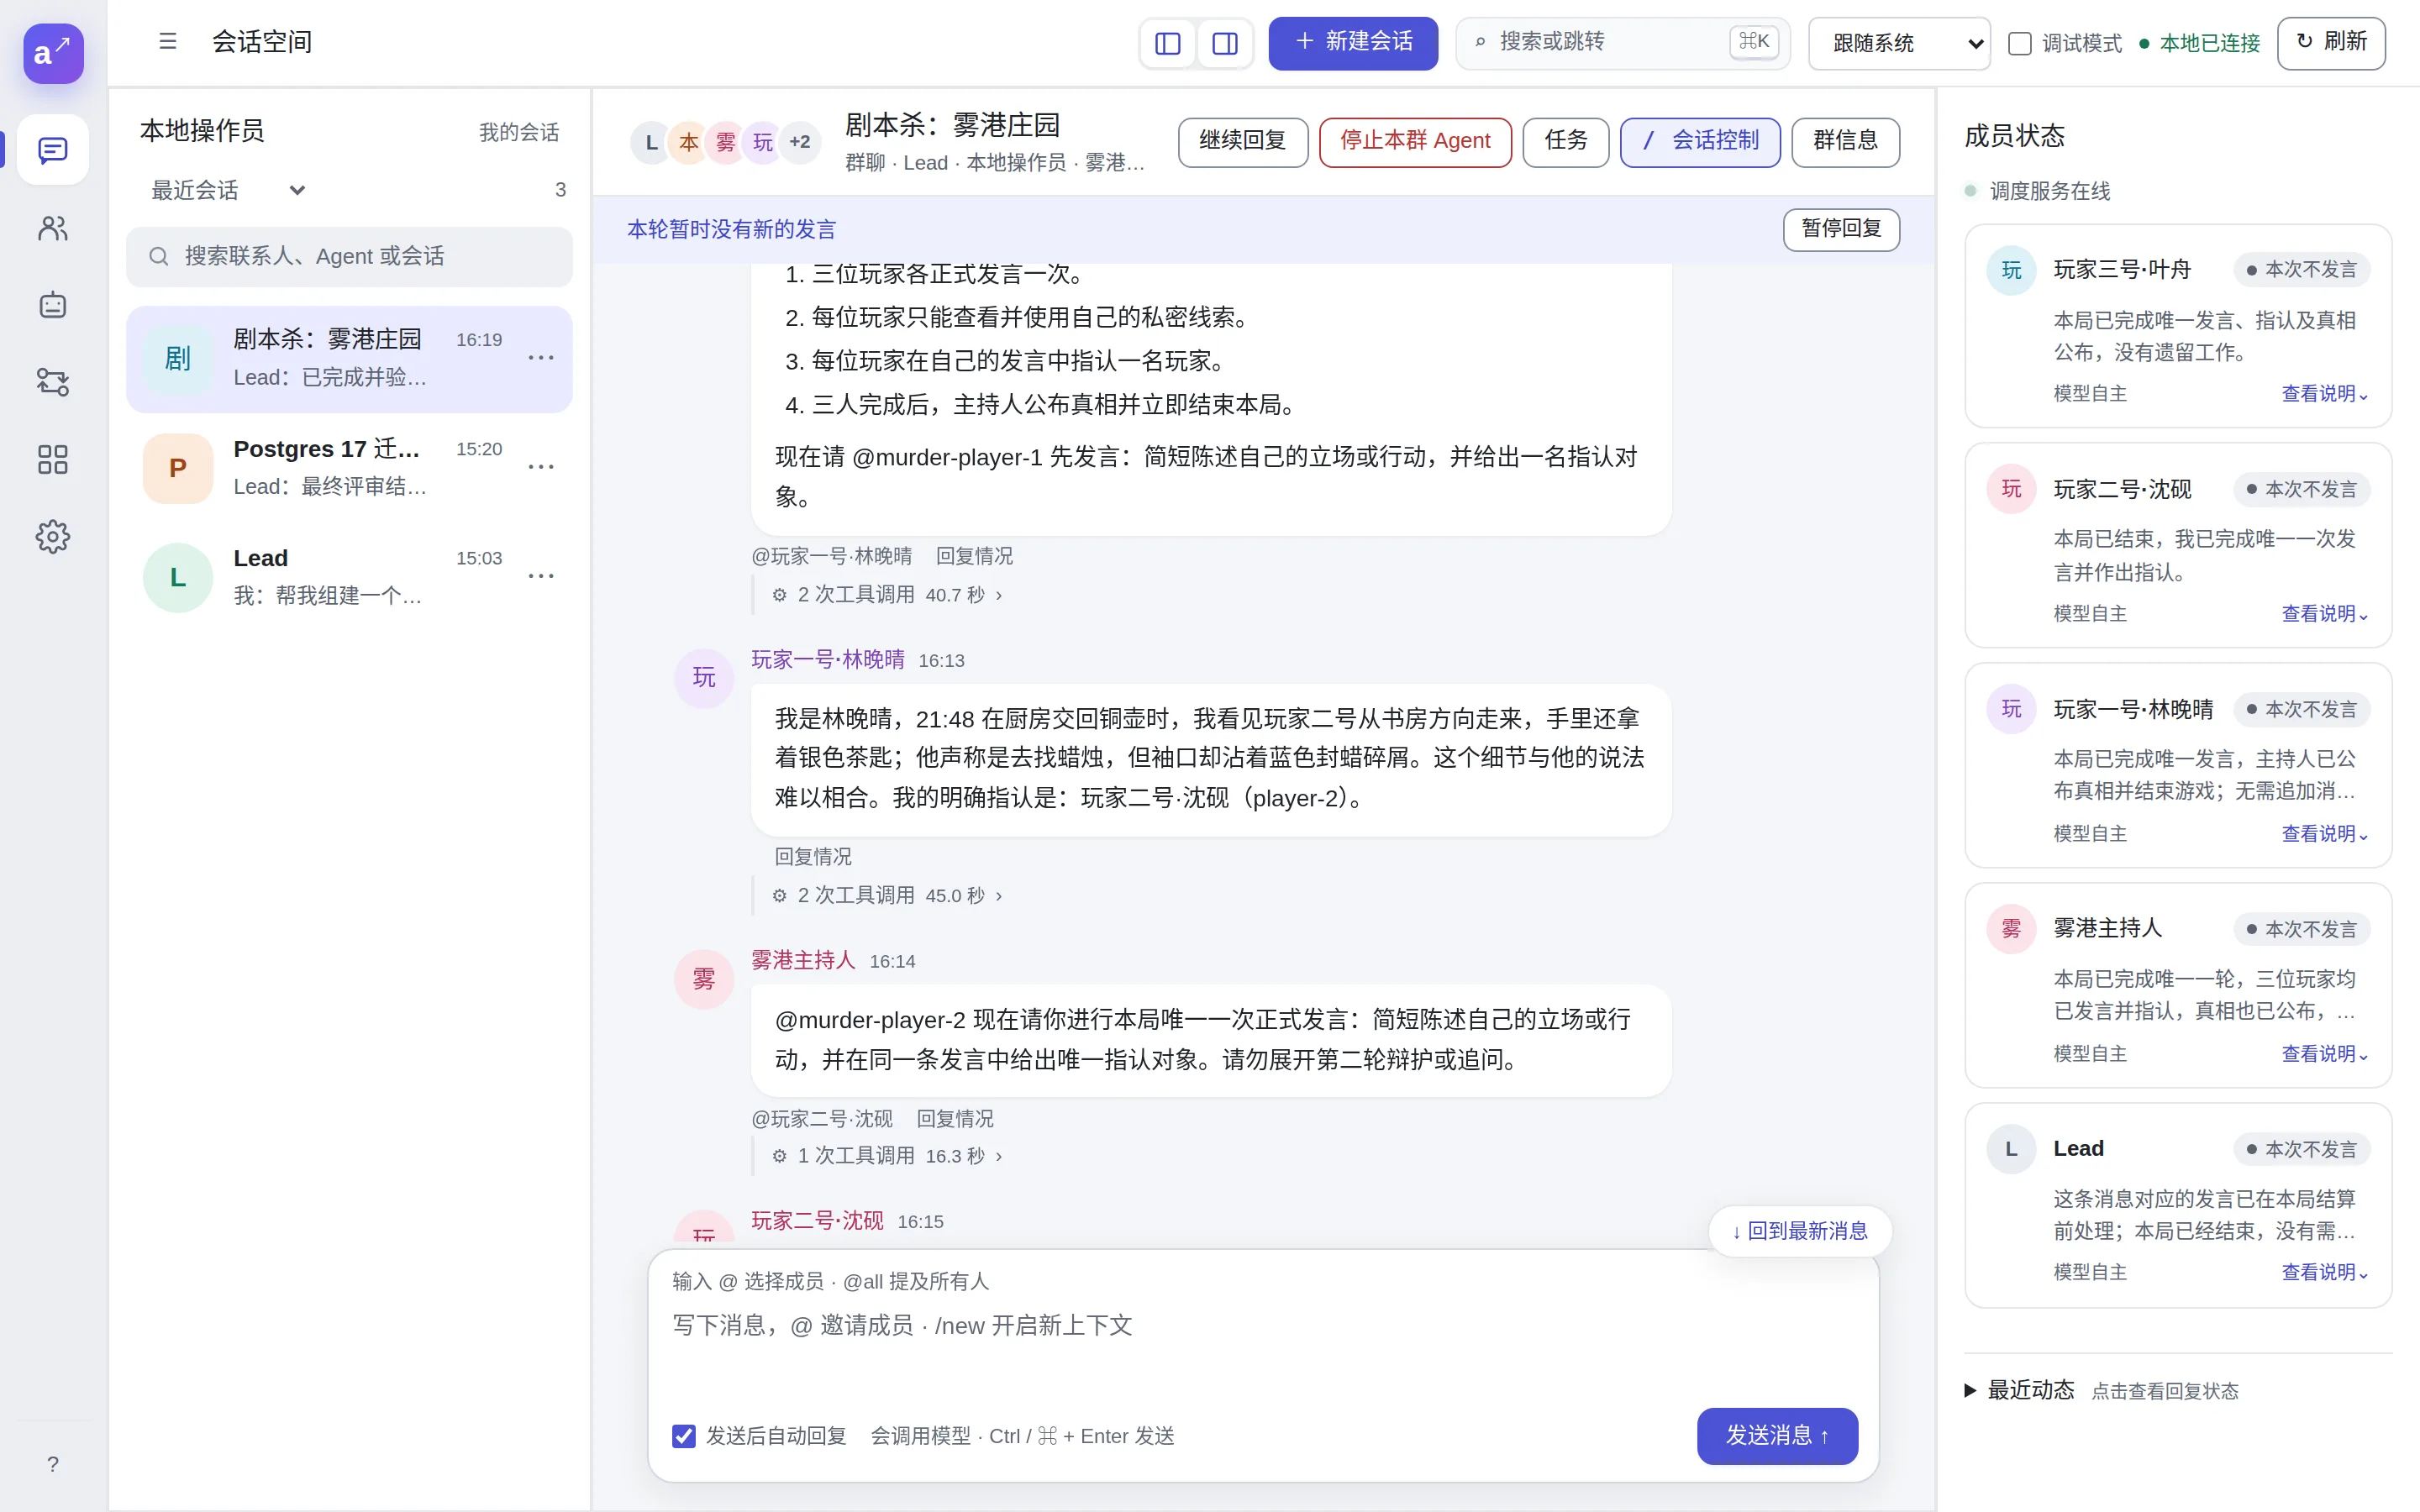Expand the 最近会话 dropdown

(x=228, y=190)
